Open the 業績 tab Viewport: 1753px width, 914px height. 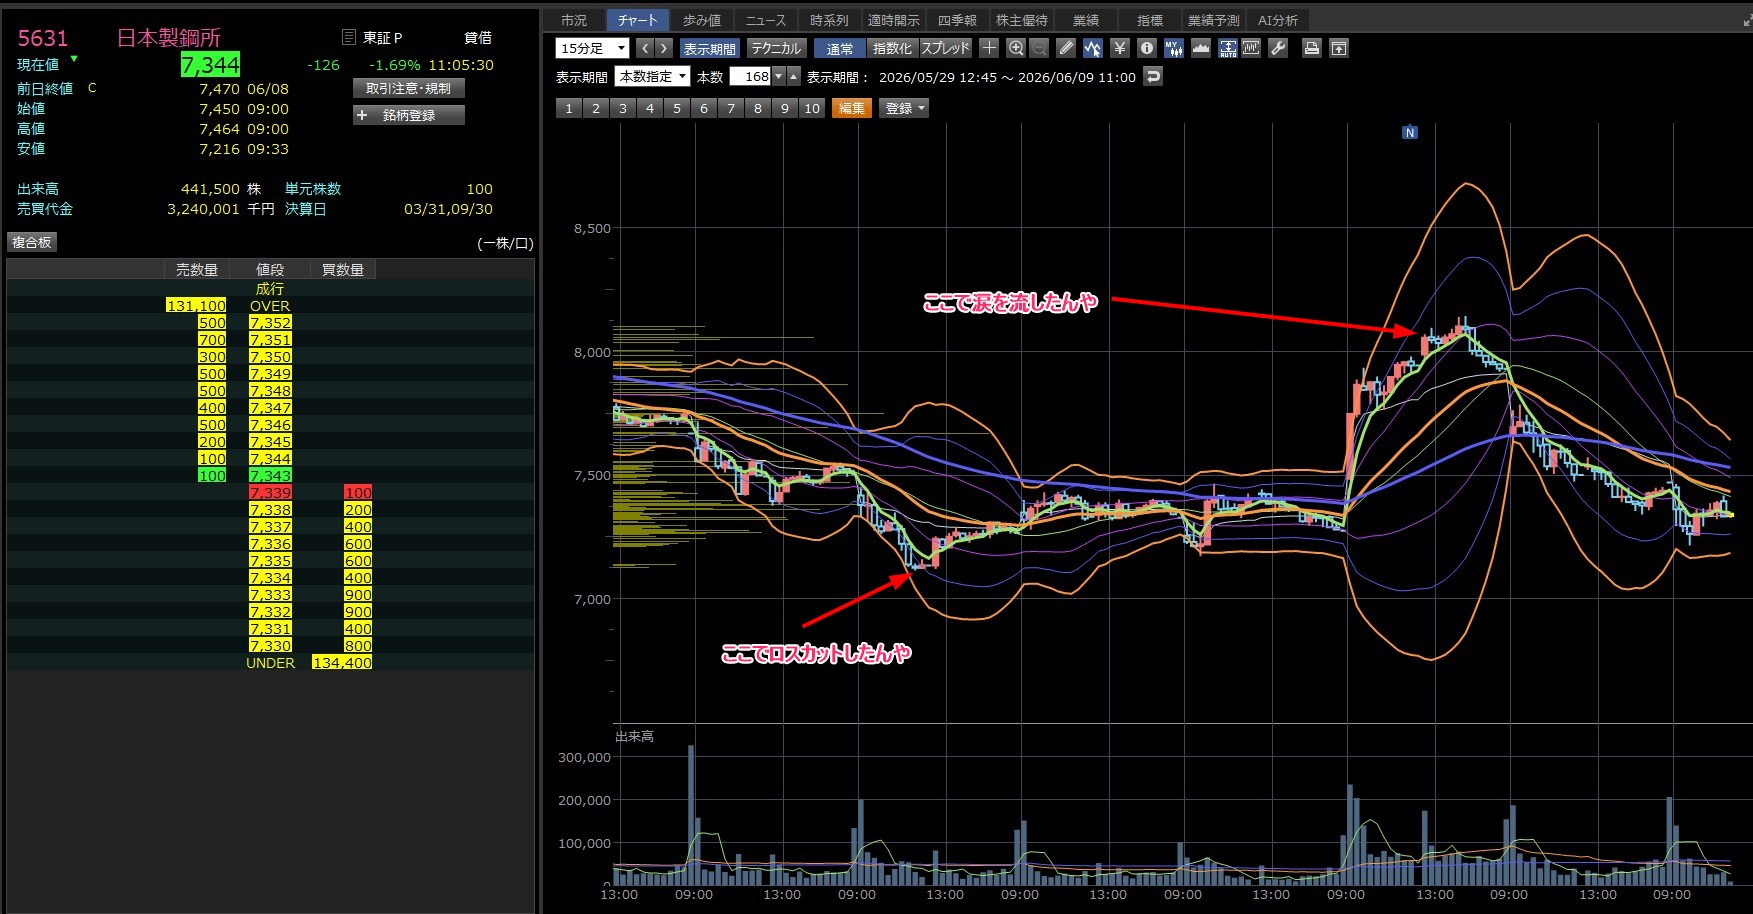coord(1086,20)
